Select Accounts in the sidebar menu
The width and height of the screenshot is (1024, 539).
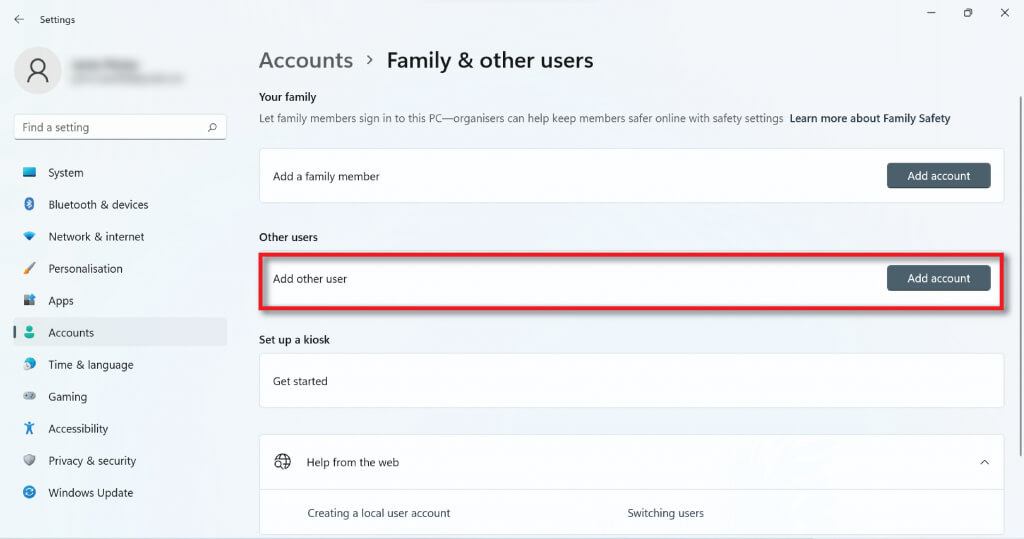tap(71, 333)
